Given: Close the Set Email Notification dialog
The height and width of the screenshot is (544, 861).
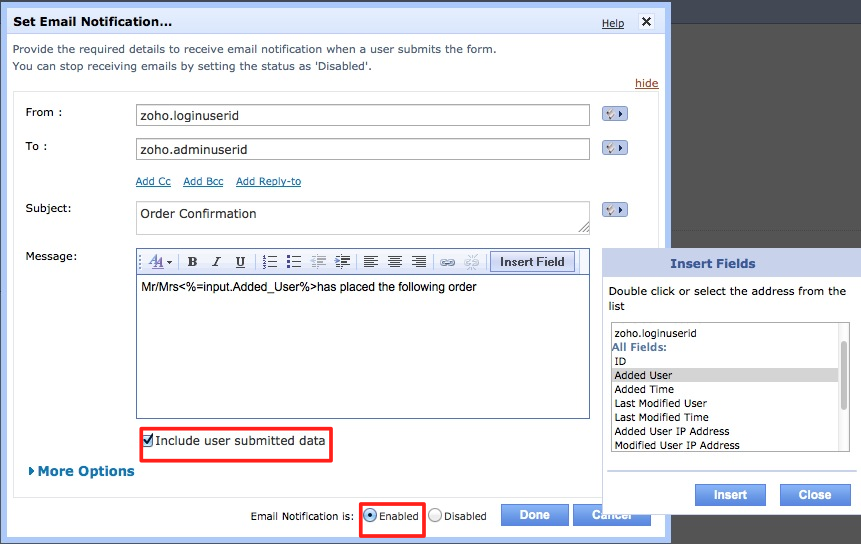Looking at the screenshot, I should coord(647,21).
